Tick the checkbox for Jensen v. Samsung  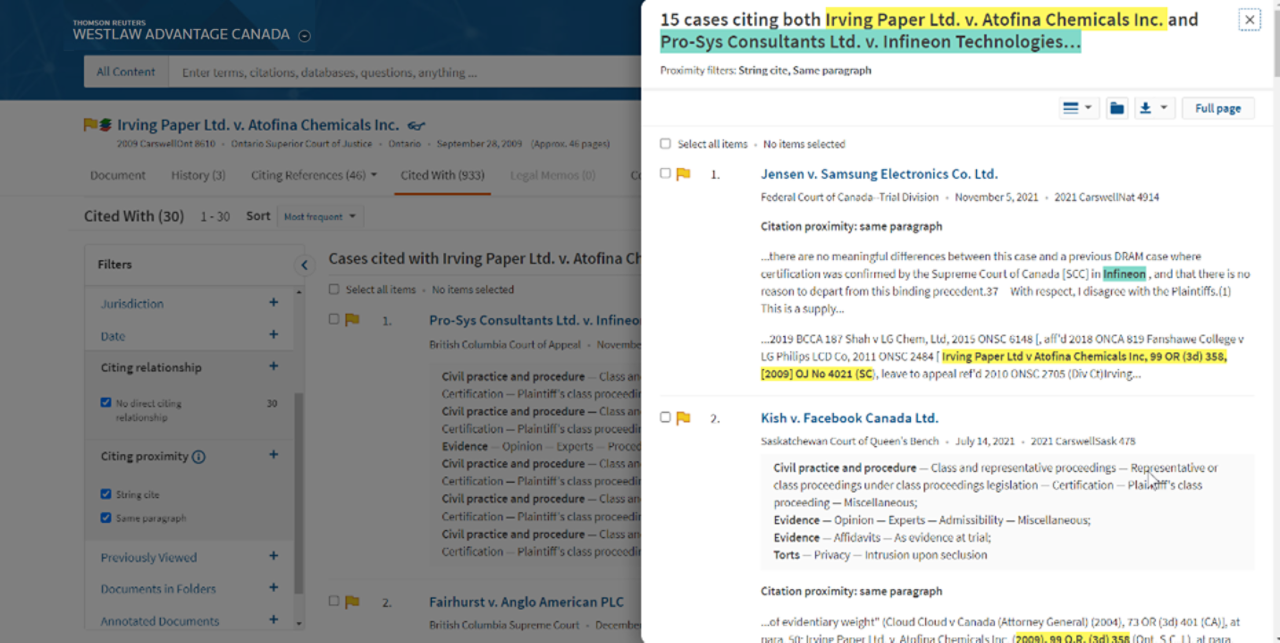(666, 174)
